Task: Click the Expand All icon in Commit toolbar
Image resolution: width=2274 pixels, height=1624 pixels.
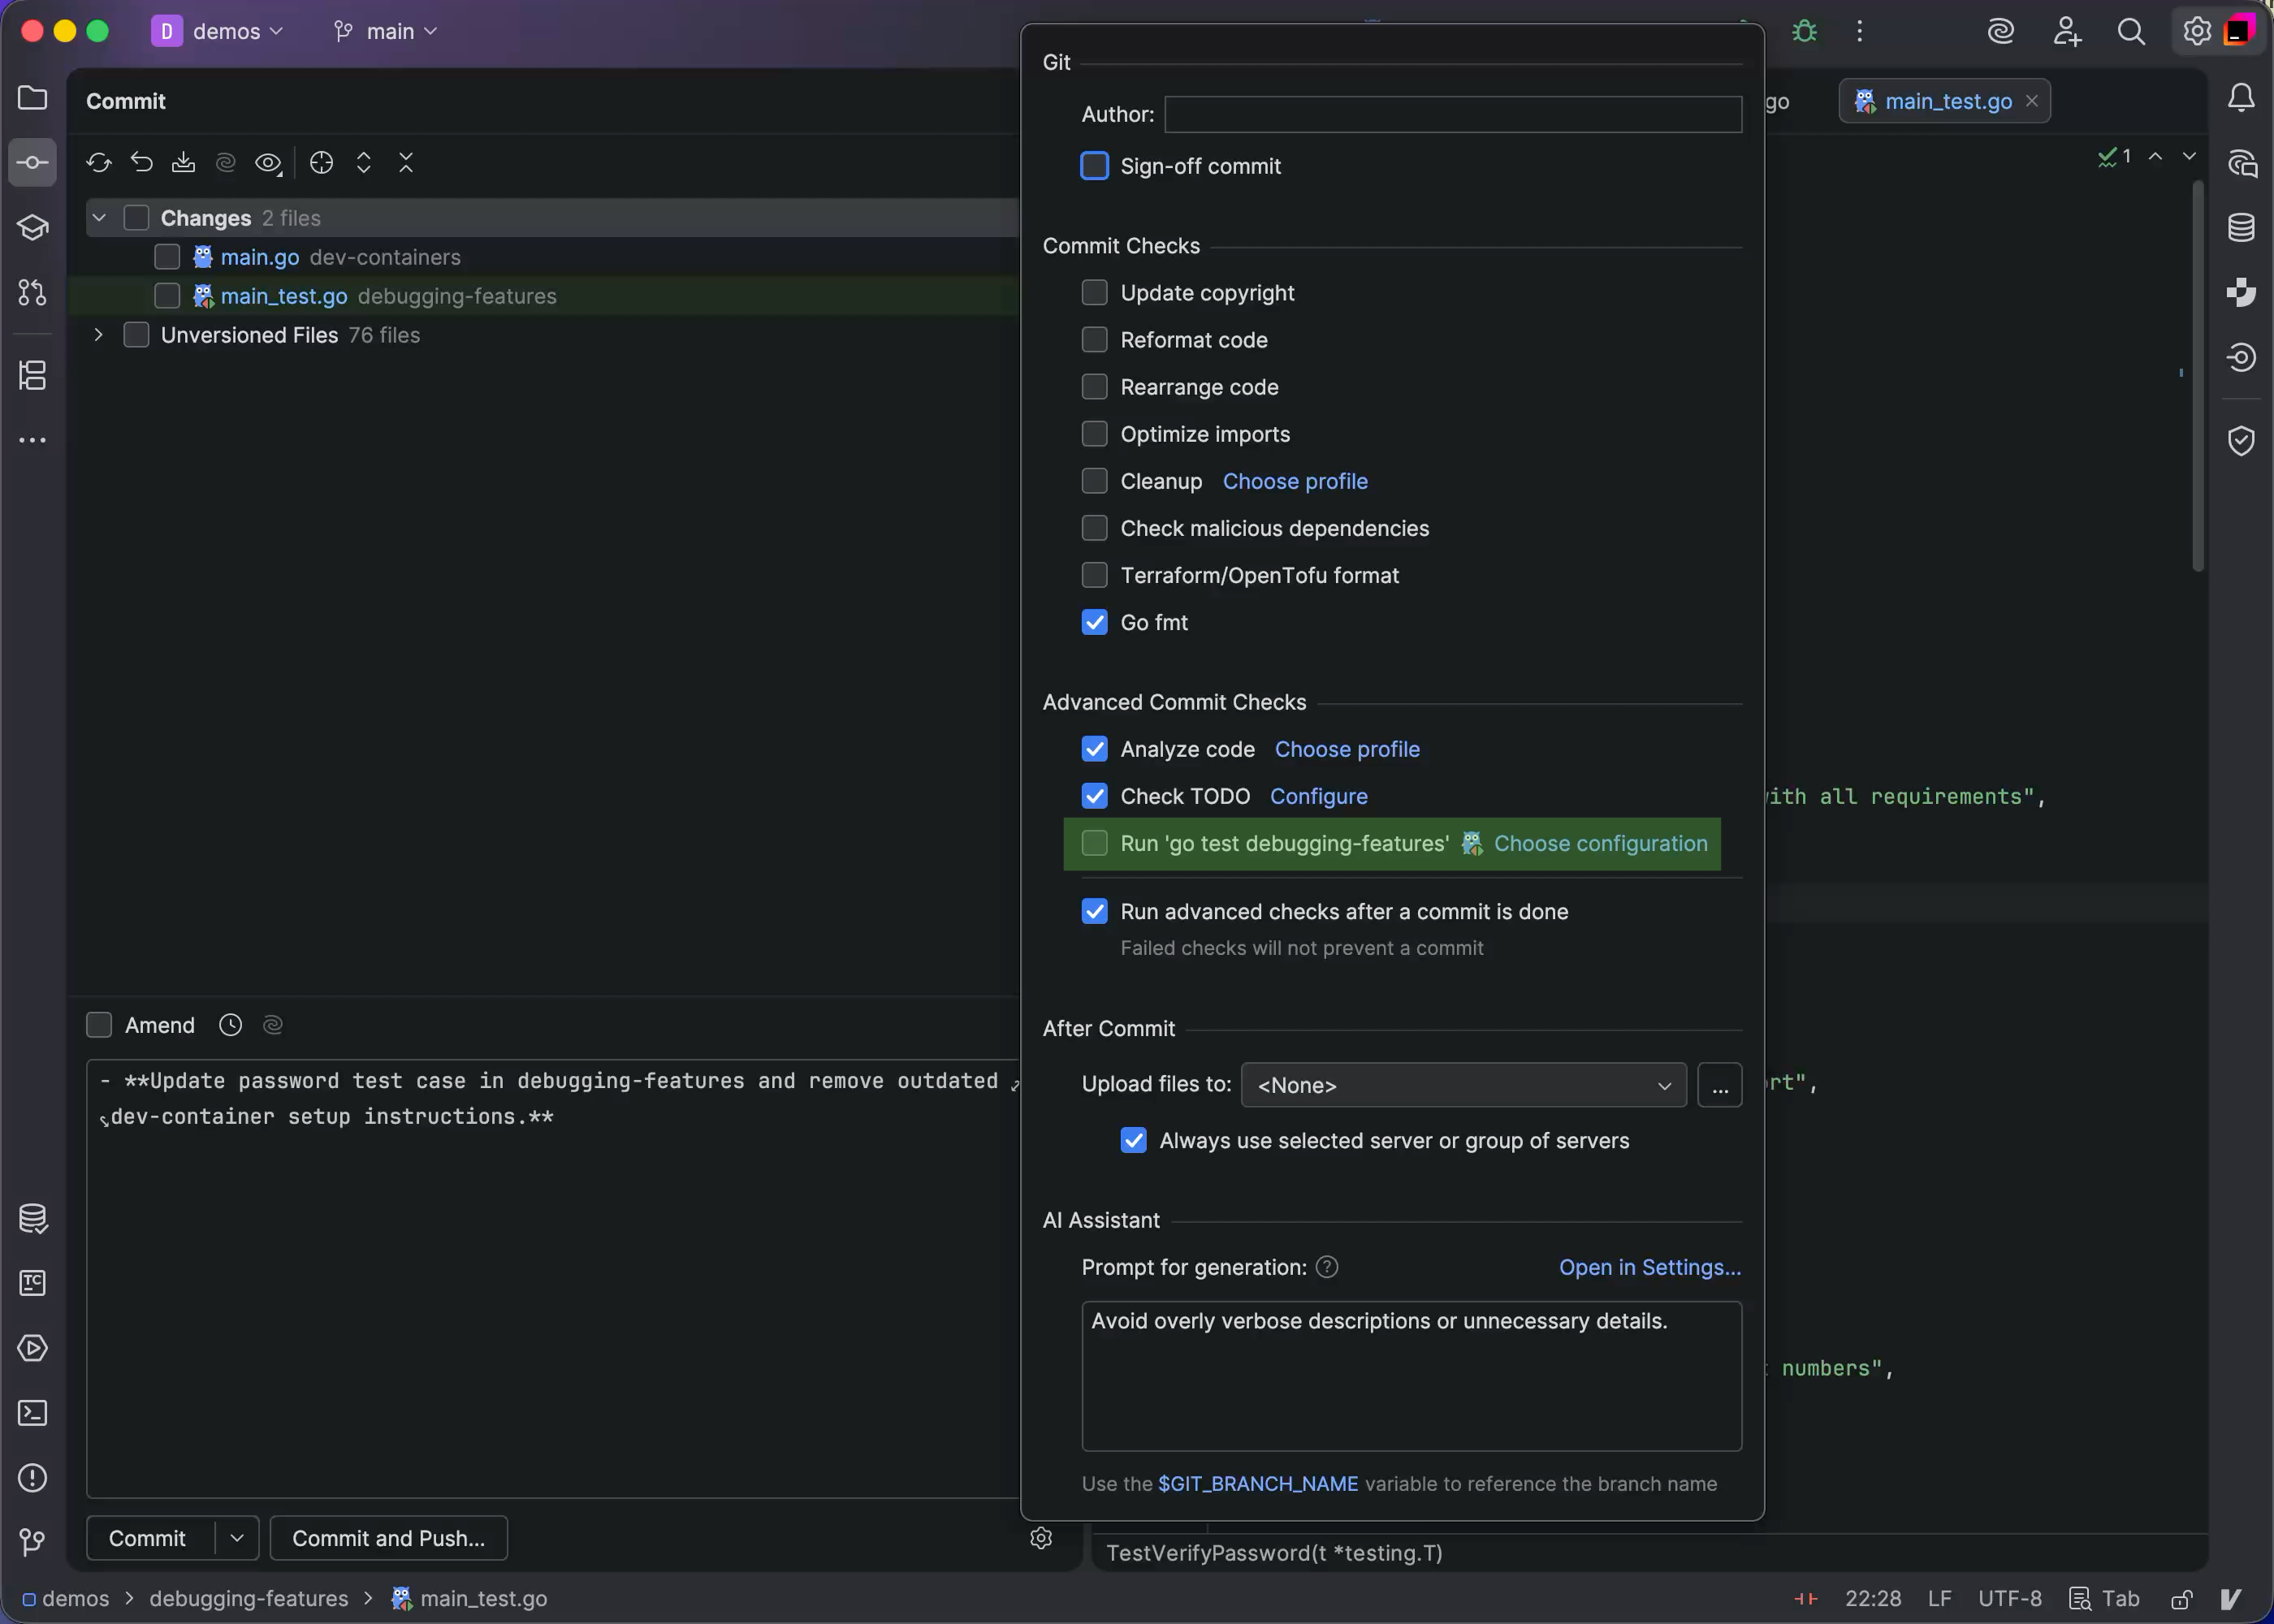Action: tap(364, 162)
